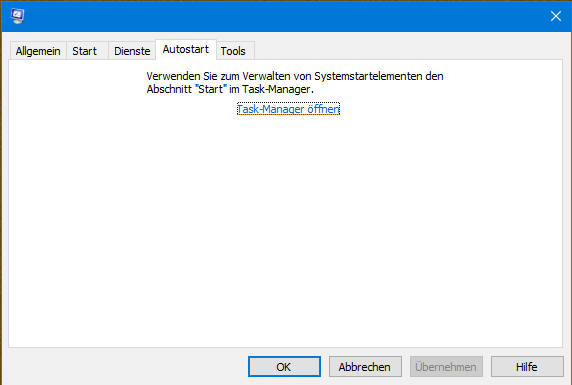Close the dialog with the X button

[x=556, y=16]
